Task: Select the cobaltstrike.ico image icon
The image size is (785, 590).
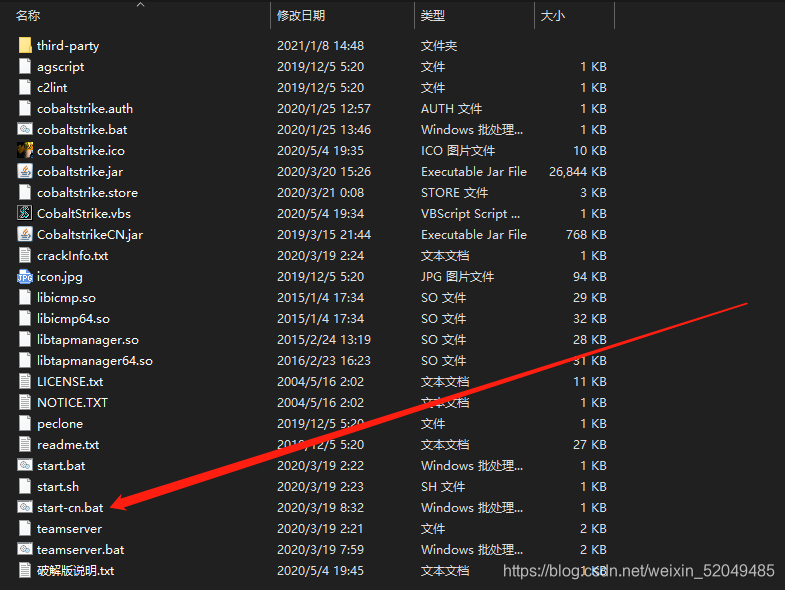Action: 25,150
